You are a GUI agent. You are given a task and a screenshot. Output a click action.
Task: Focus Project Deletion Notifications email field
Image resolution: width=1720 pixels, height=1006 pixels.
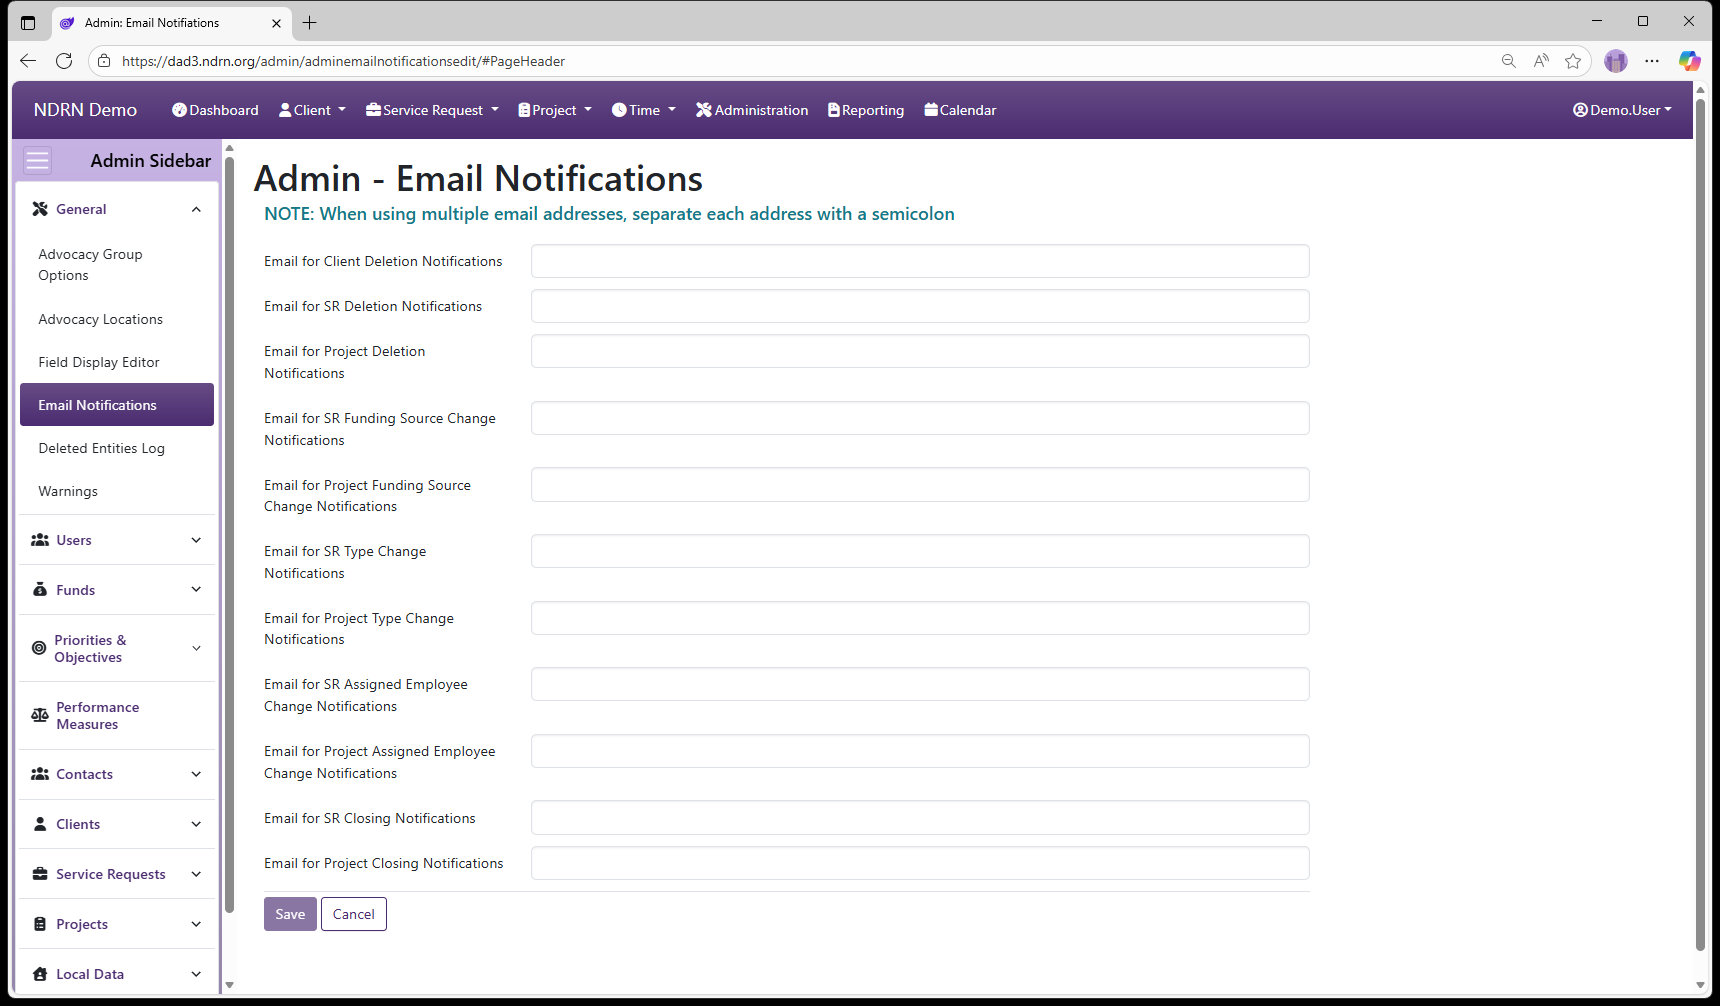920,351
